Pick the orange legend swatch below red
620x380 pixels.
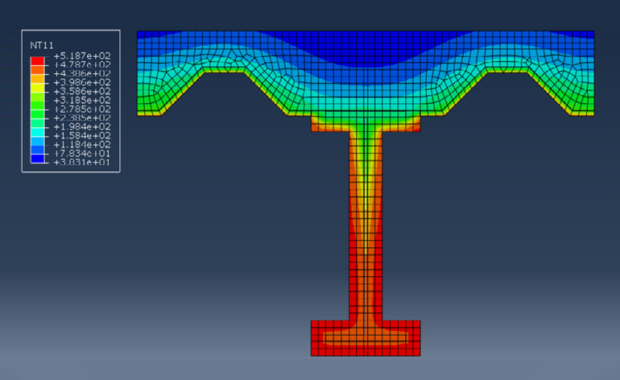coord(38,70)
